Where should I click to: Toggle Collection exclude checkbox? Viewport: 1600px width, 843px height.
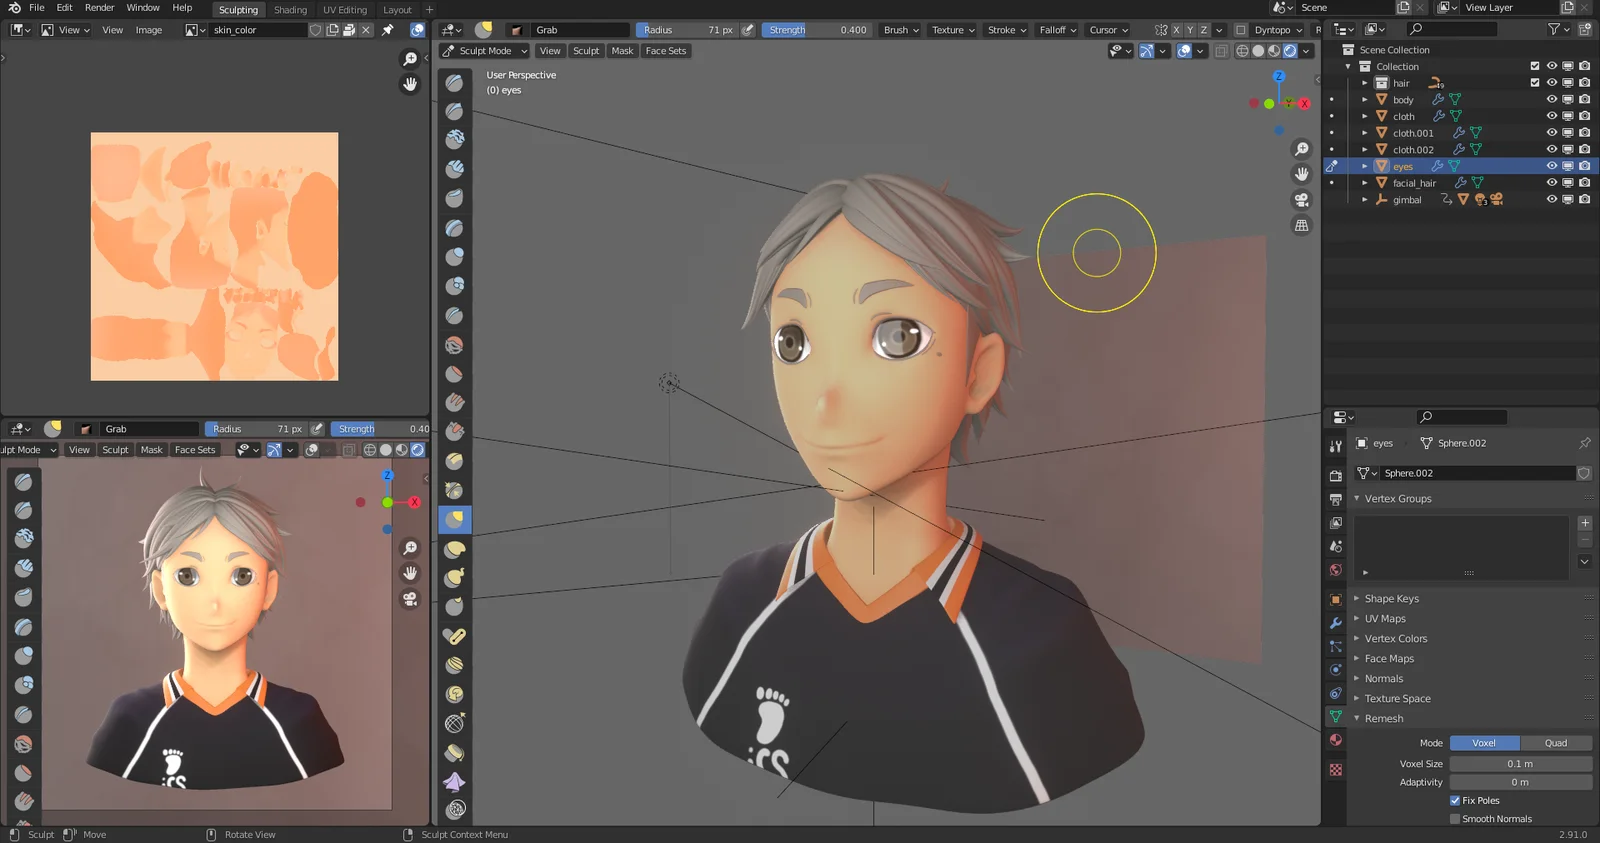(1535, 66)
